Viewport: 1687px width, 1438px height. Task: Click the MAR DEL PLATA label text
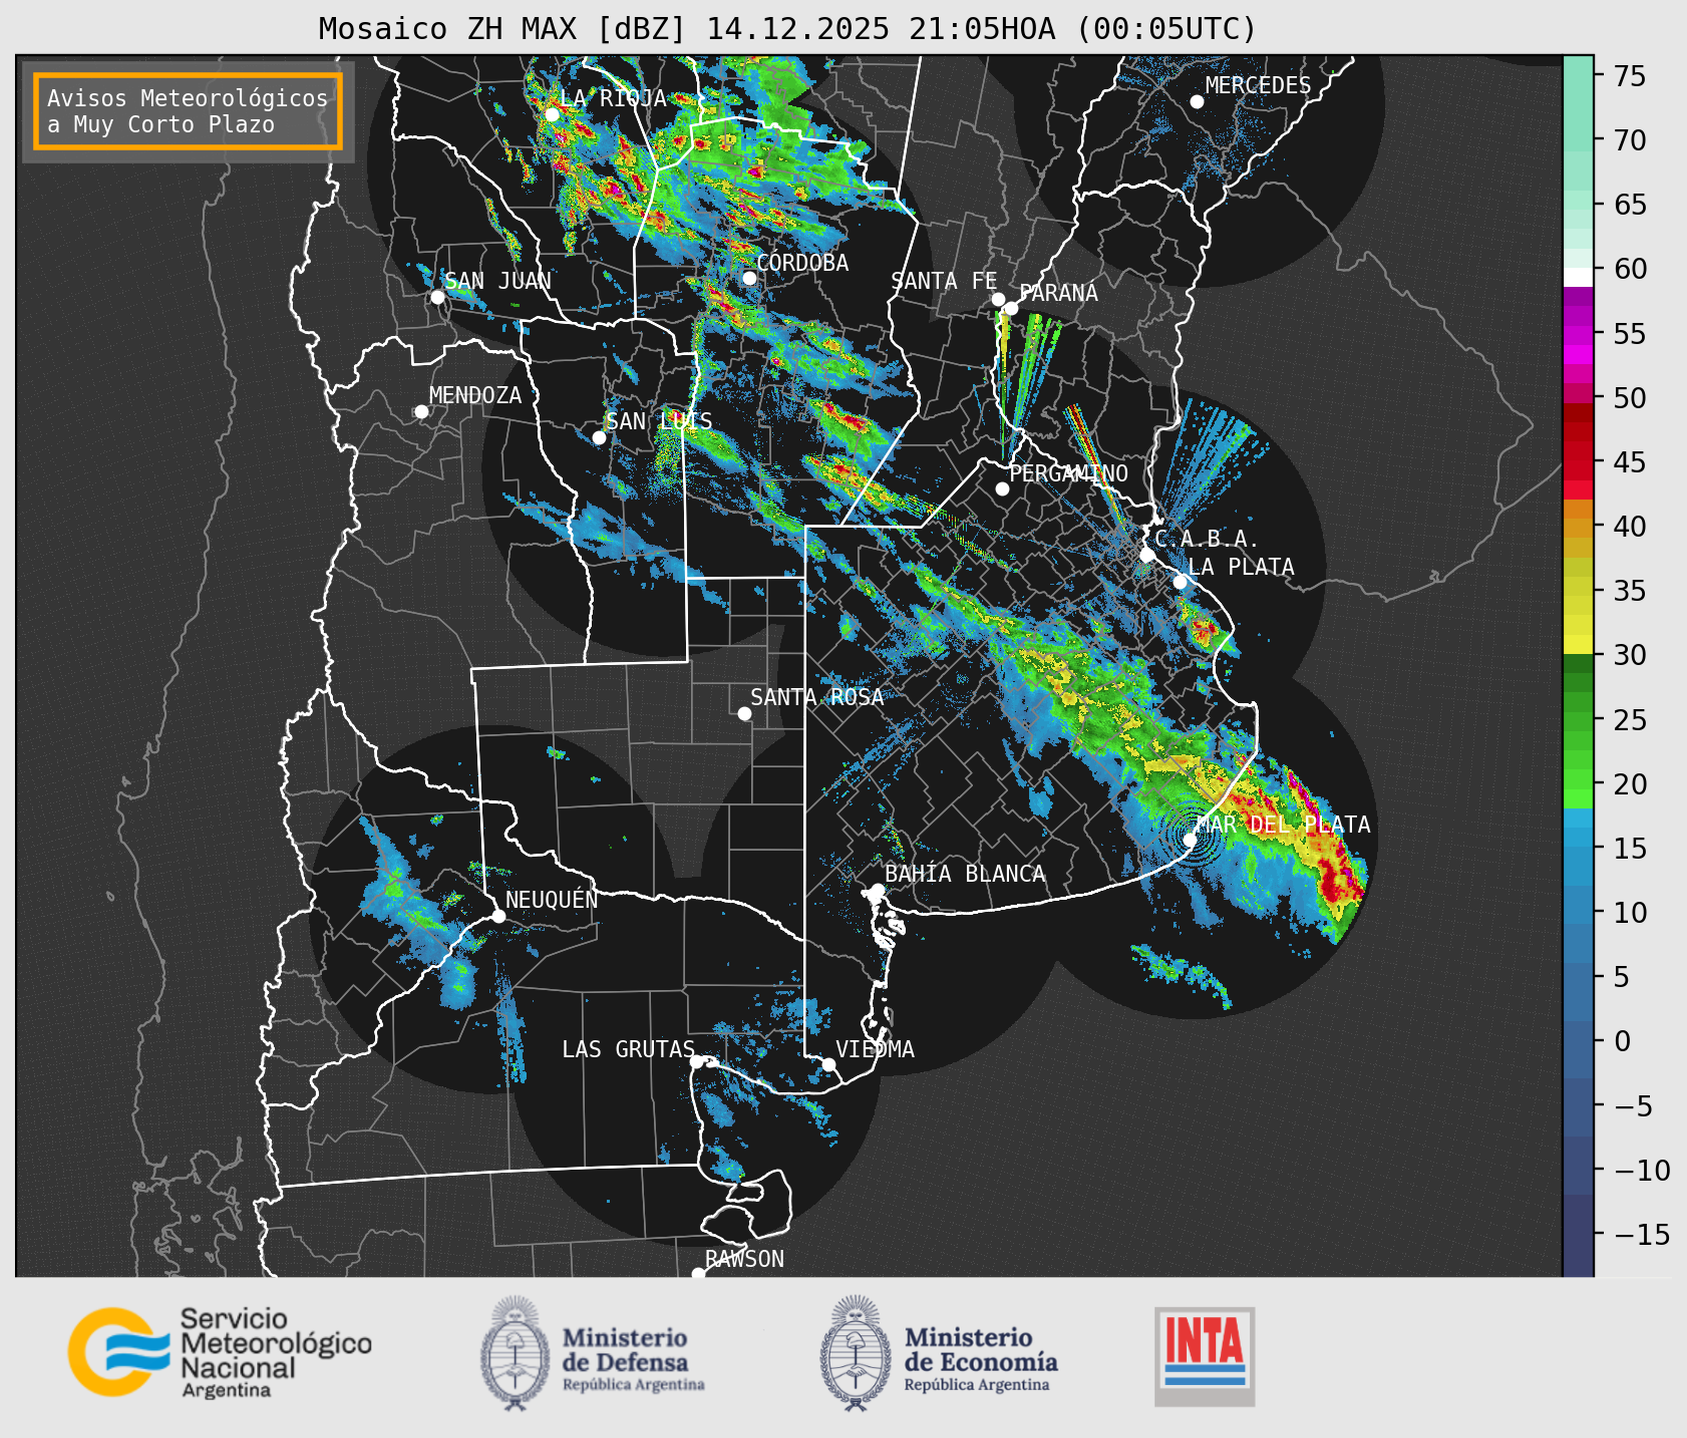1283,825
